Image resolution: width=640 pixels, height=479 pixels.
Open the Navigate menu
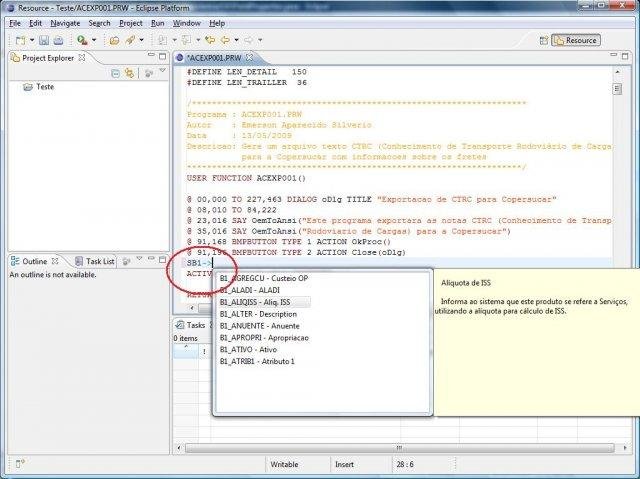pyautogui.click(x=65, y=23)
